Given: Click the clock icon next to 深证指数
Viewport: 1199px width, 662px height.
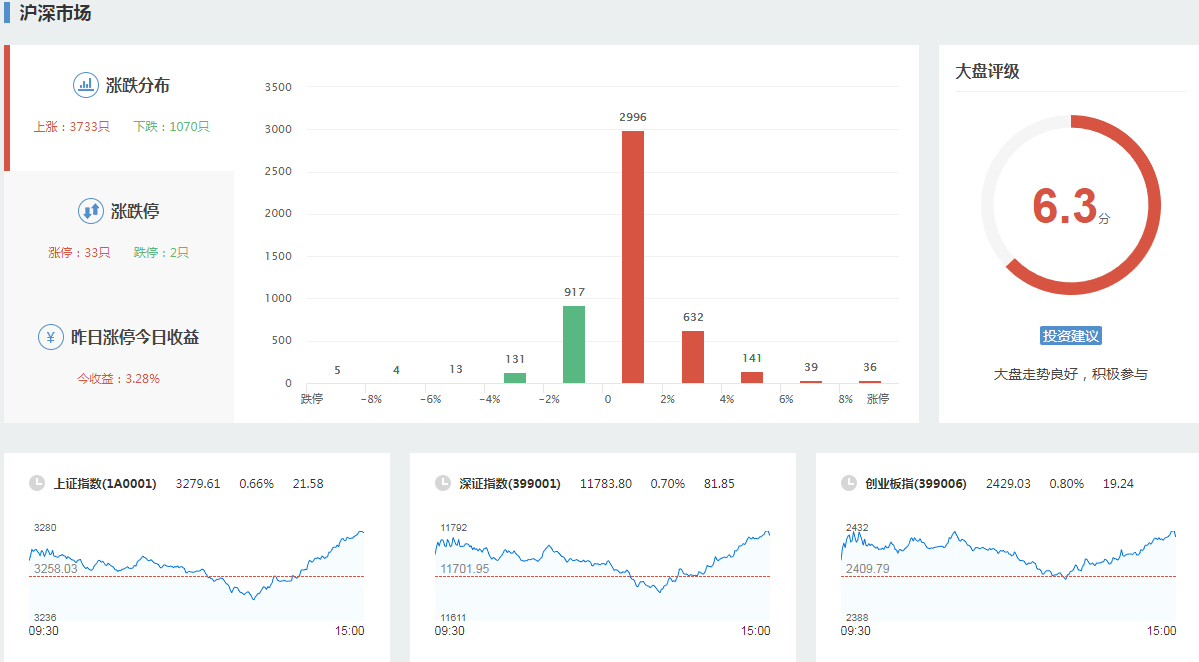Looking at the screenshot, I should [443, 484].
